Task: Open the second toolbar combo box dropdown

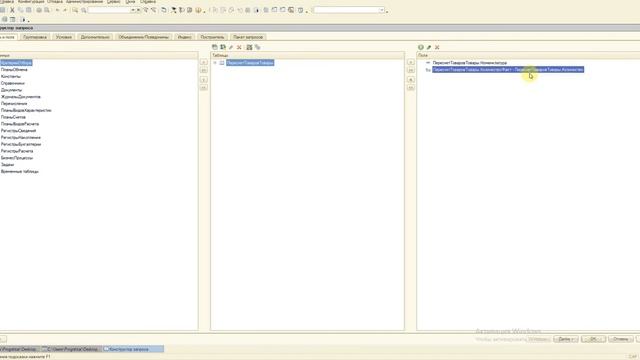Action: point(382,10)
